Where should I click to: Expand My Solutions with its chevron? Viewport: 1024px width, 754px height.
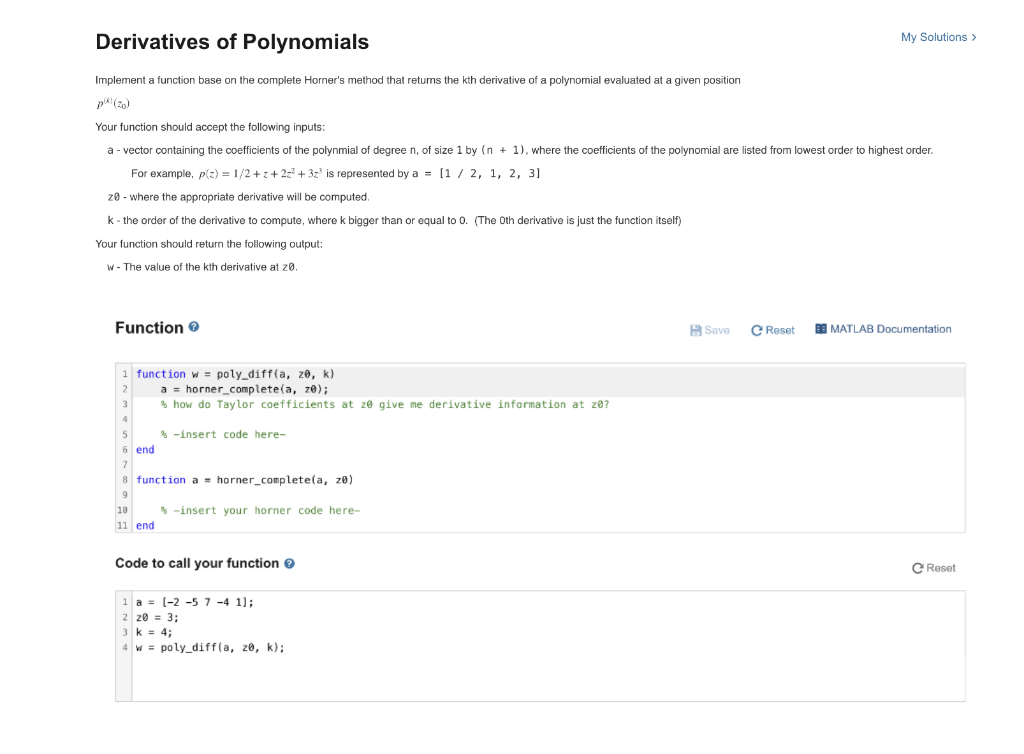coord(973,37)
